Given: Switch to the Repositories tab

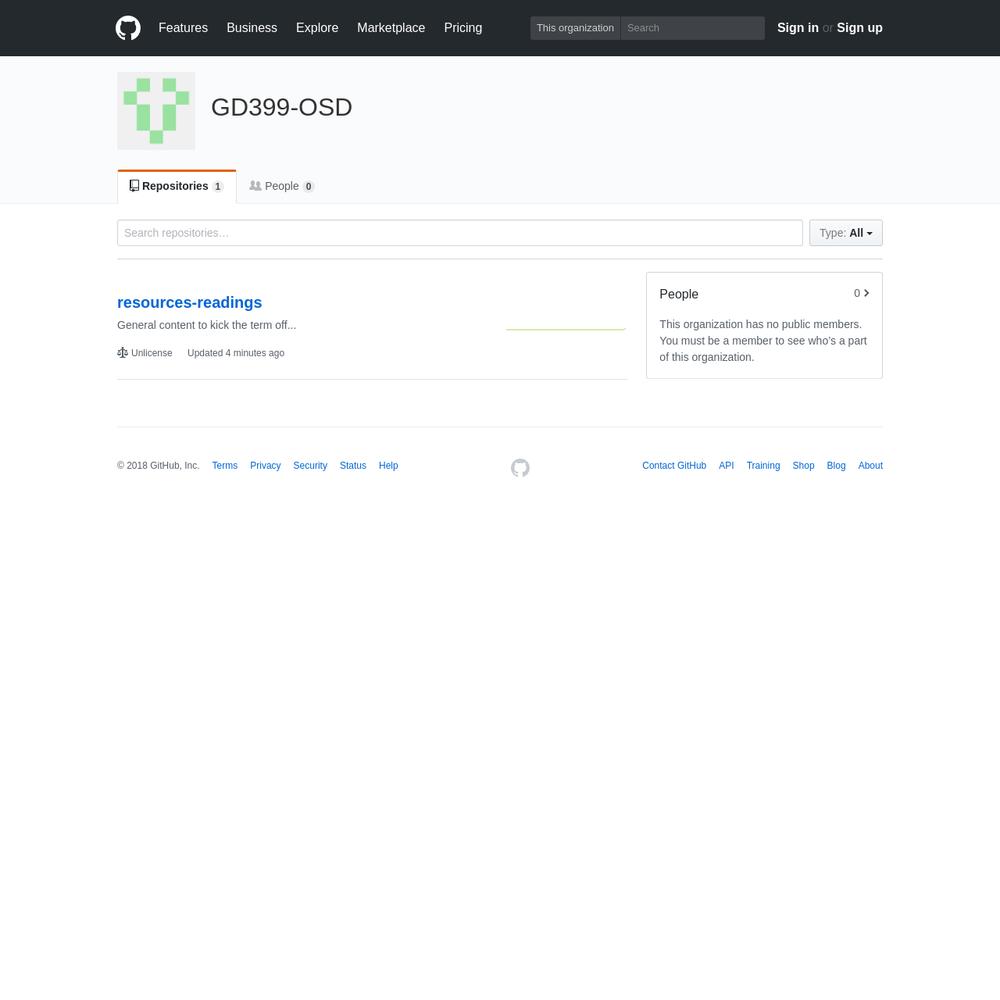Looking at the screenshot, I should 176,186.
